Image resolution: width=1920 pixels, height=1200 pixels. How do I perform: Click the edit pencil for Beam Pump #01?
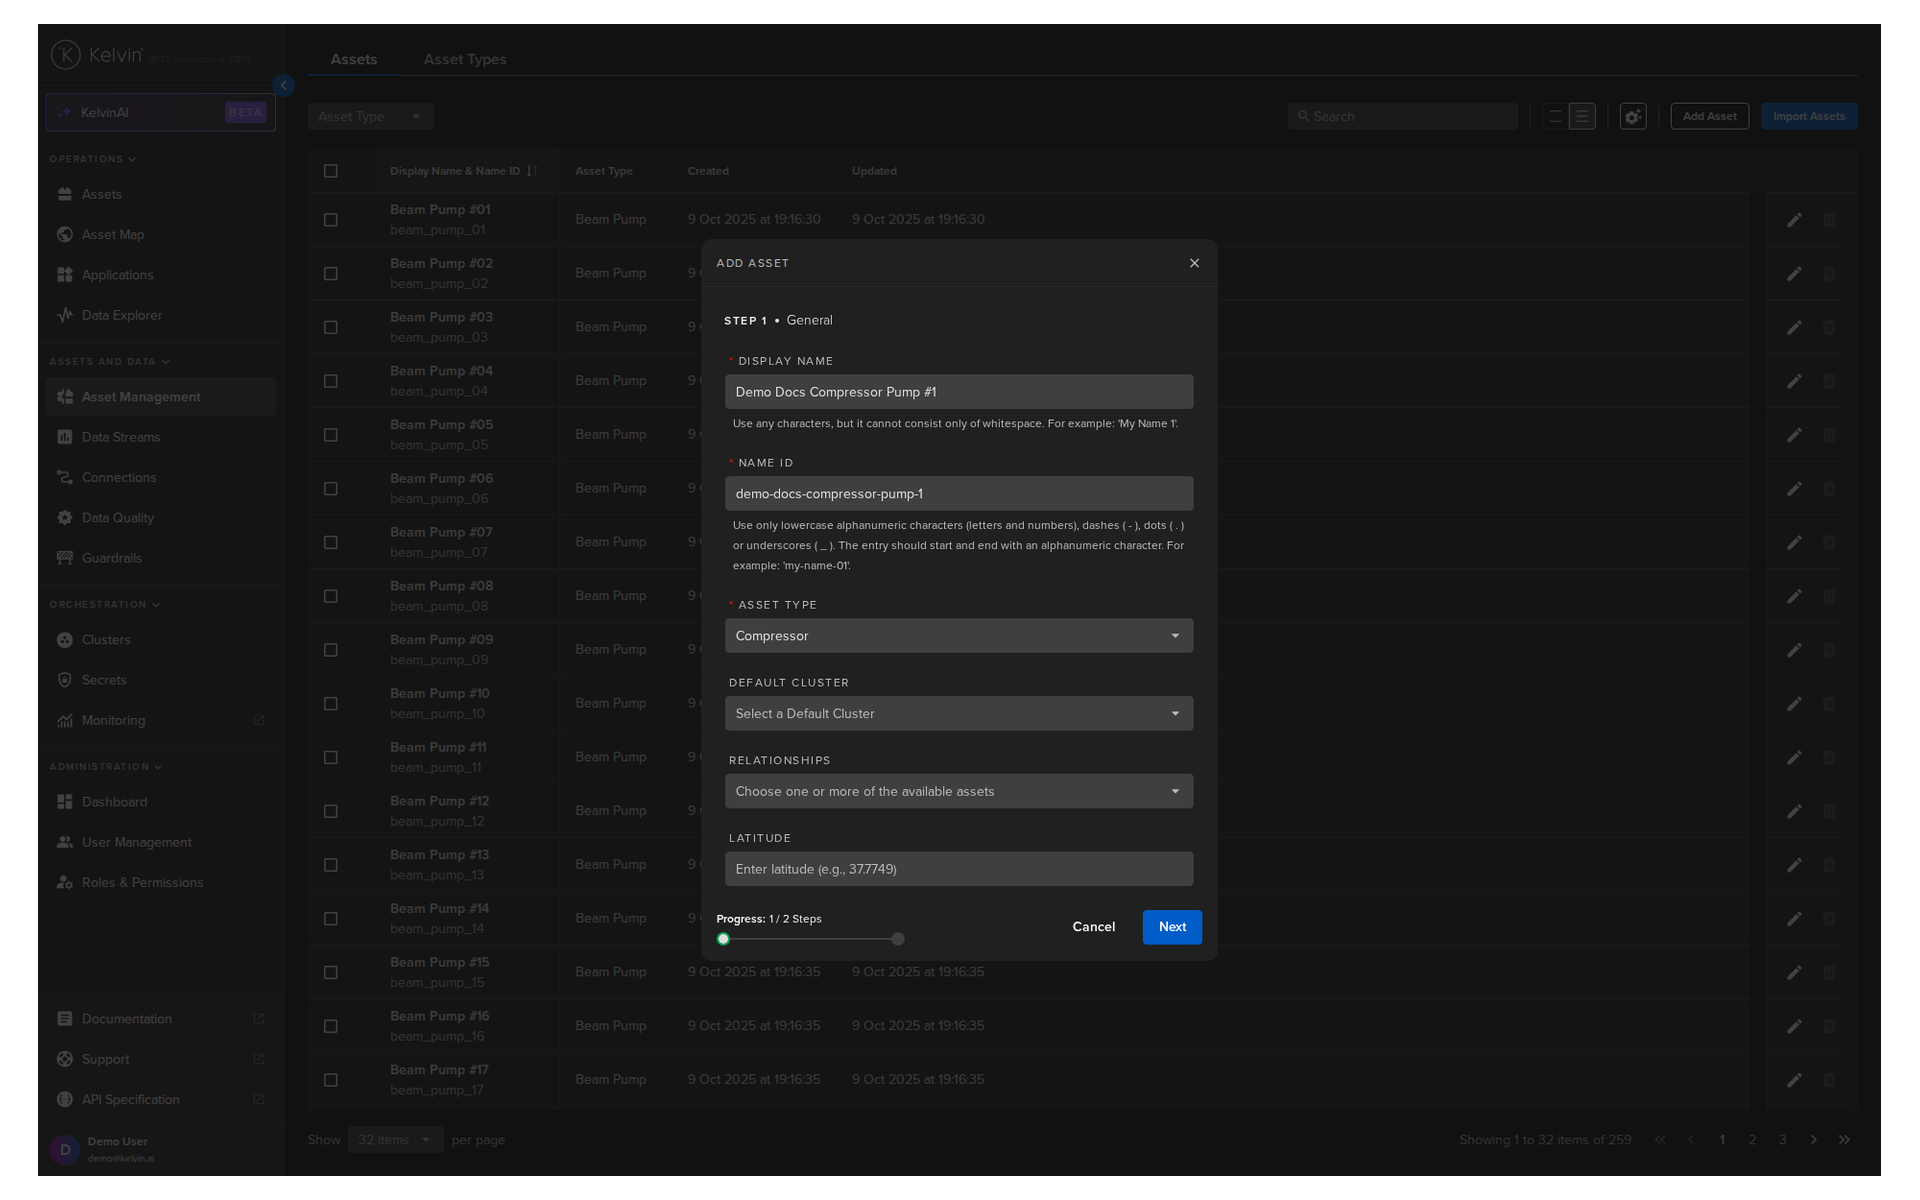coord(1794,220)
